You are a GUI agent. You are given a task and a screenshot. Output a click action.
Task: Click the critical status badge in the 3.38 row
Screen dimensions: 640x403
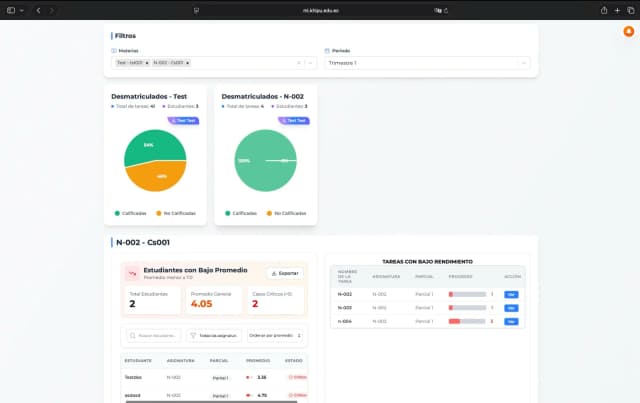click(298, 377)
